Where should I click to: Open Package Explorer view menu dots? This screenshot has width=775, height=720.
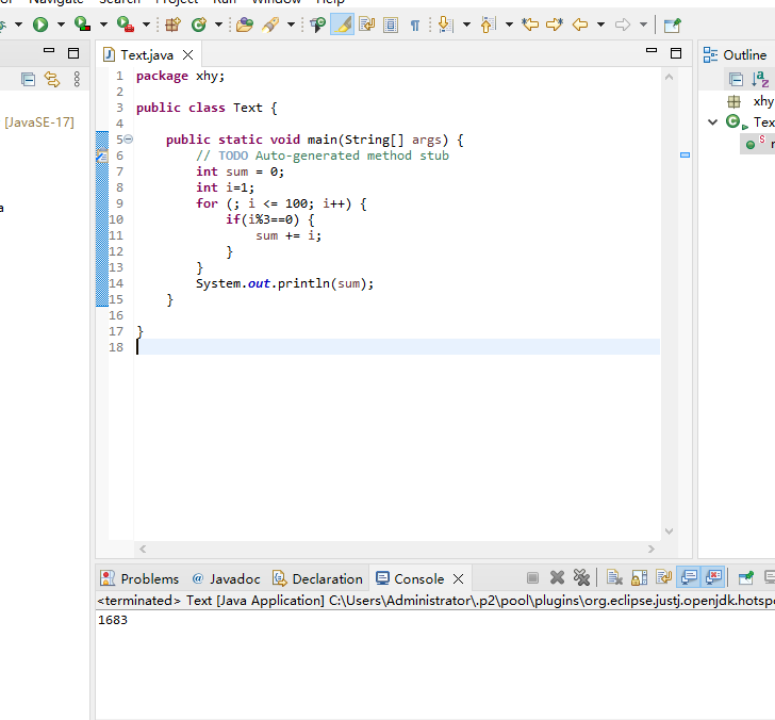click(77, 79)
